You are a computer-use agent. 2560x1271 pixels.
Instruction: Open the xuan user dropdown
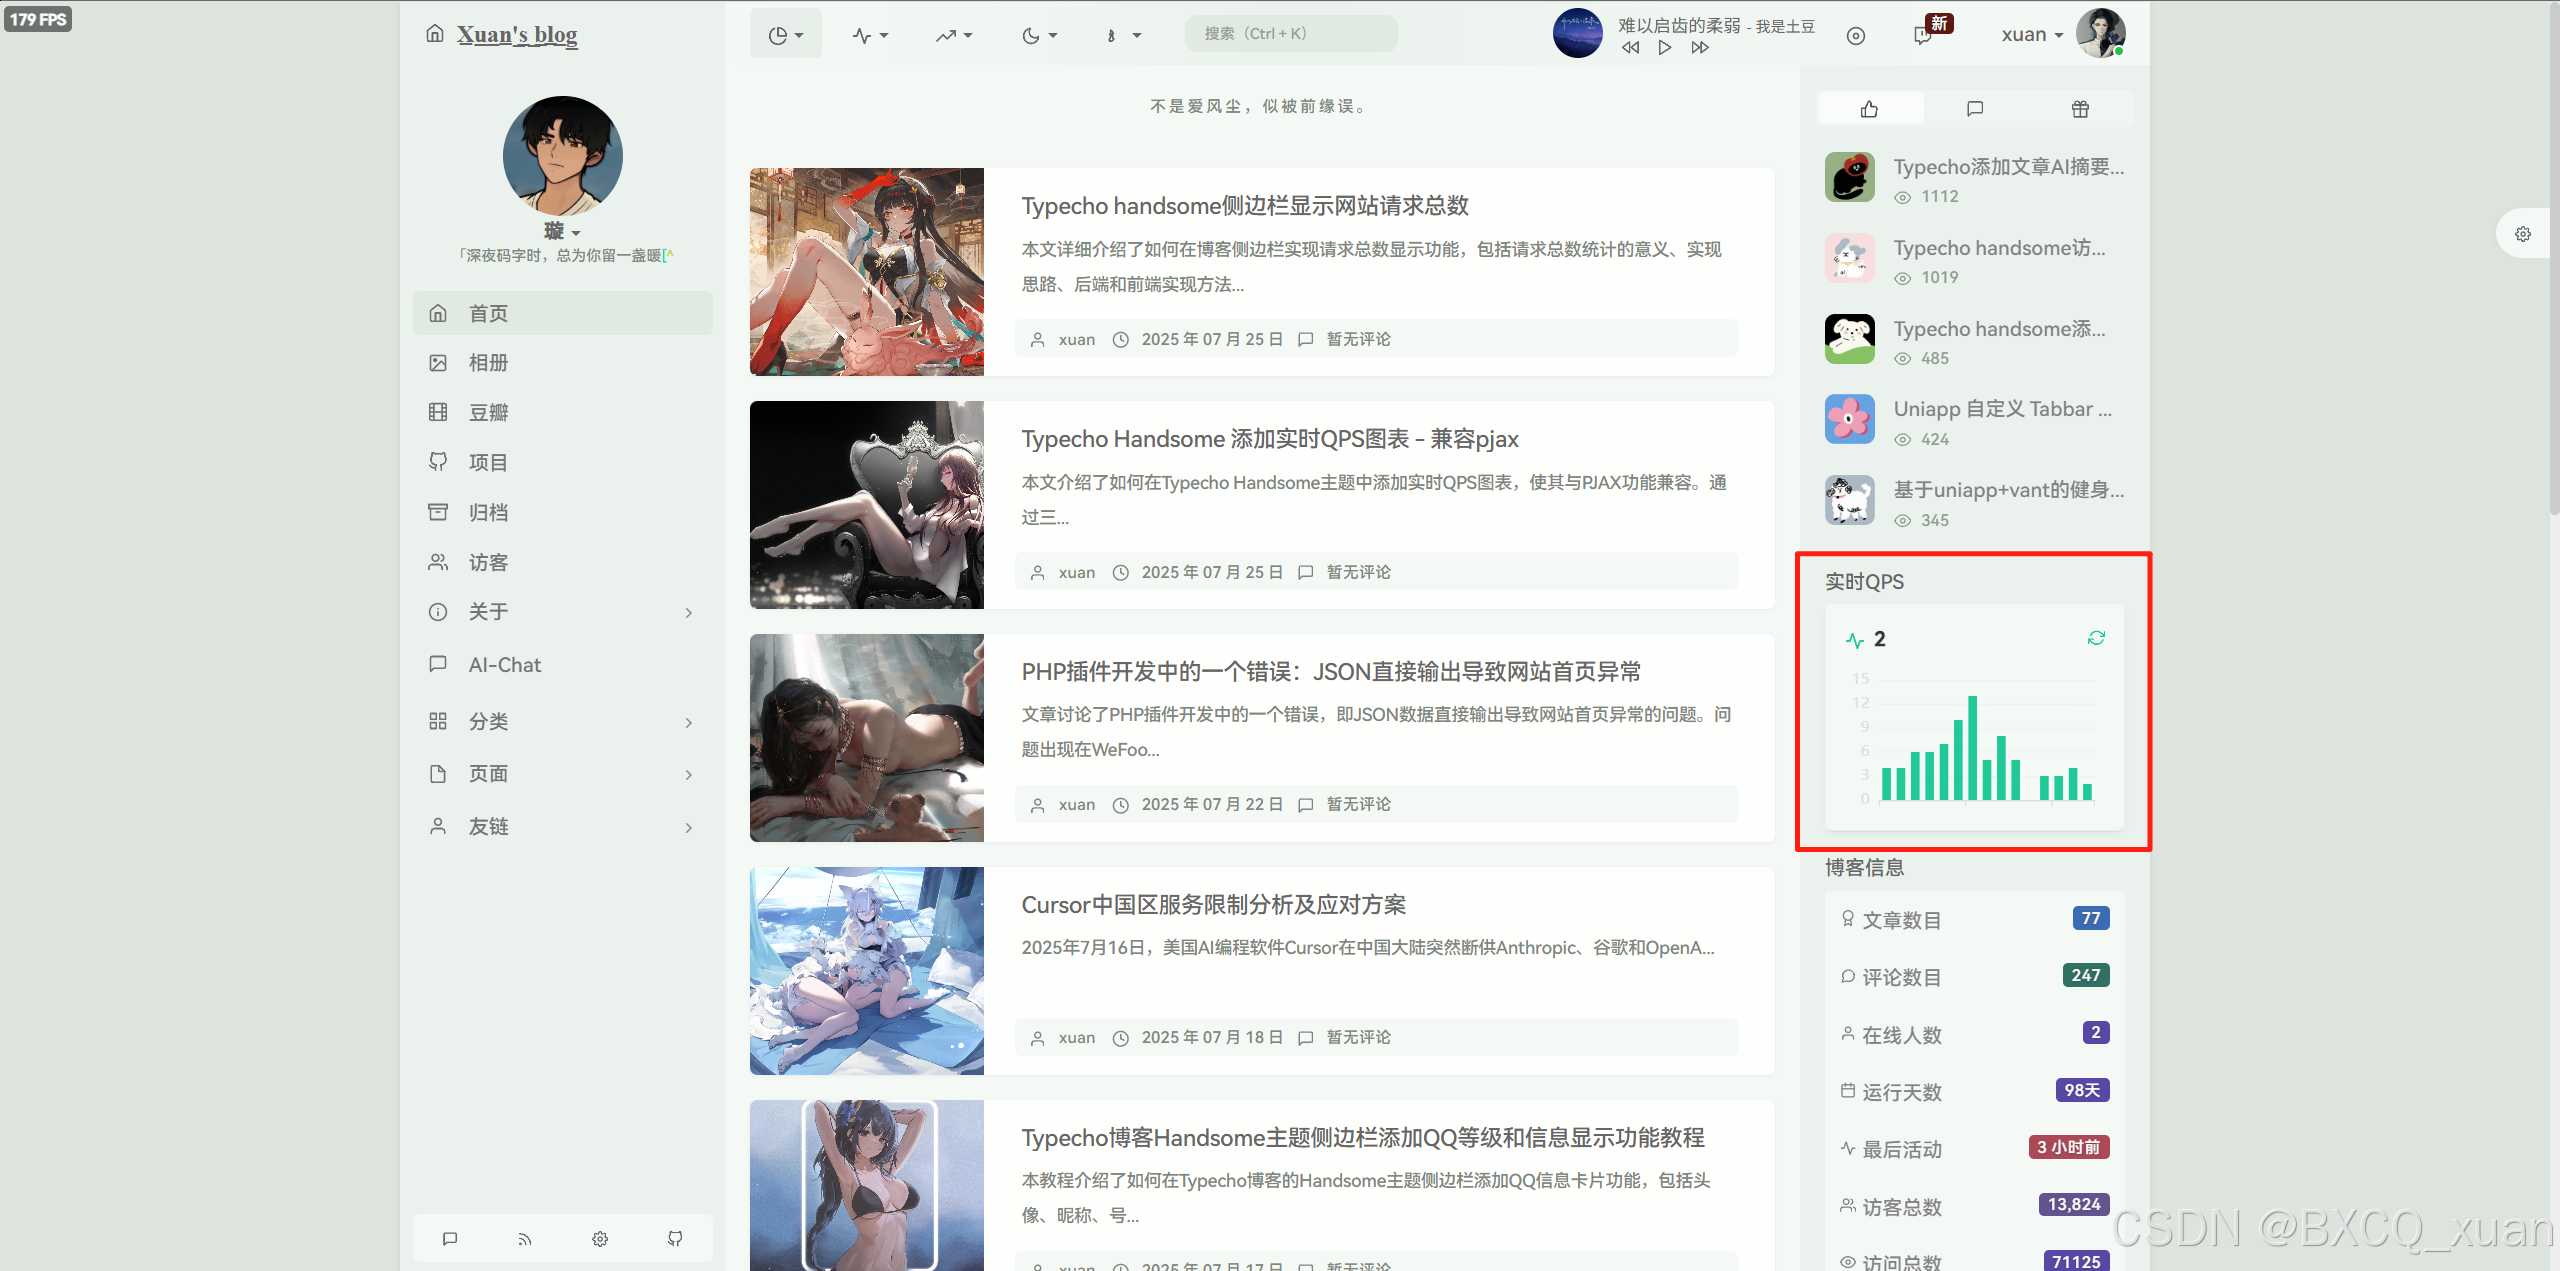[2032, 35]
